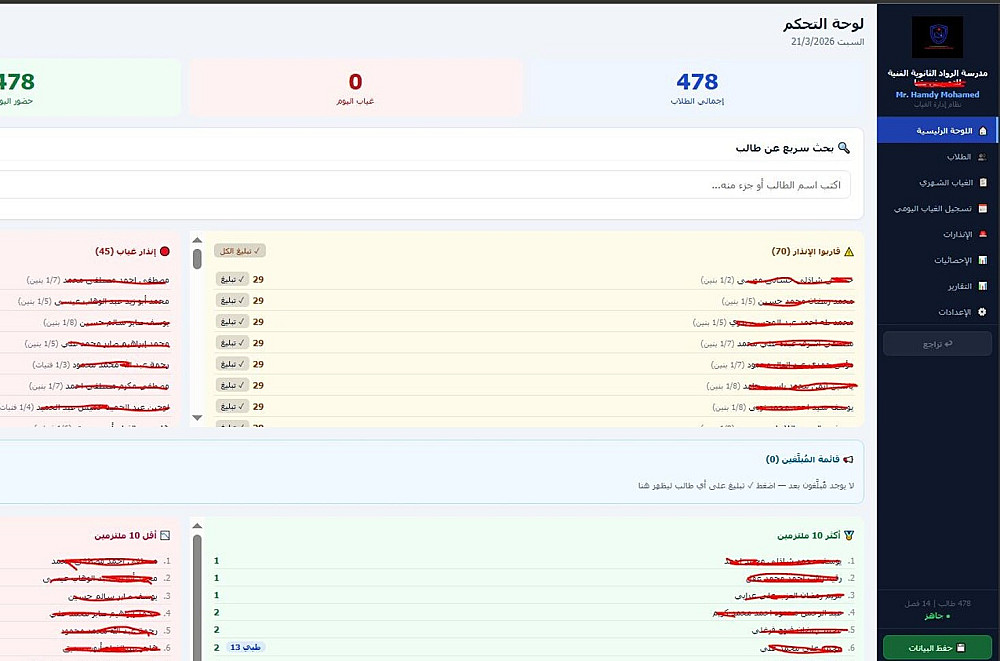Toggle تبليغ check on the third student row
1000x661 pixels.
pos(232,322)
